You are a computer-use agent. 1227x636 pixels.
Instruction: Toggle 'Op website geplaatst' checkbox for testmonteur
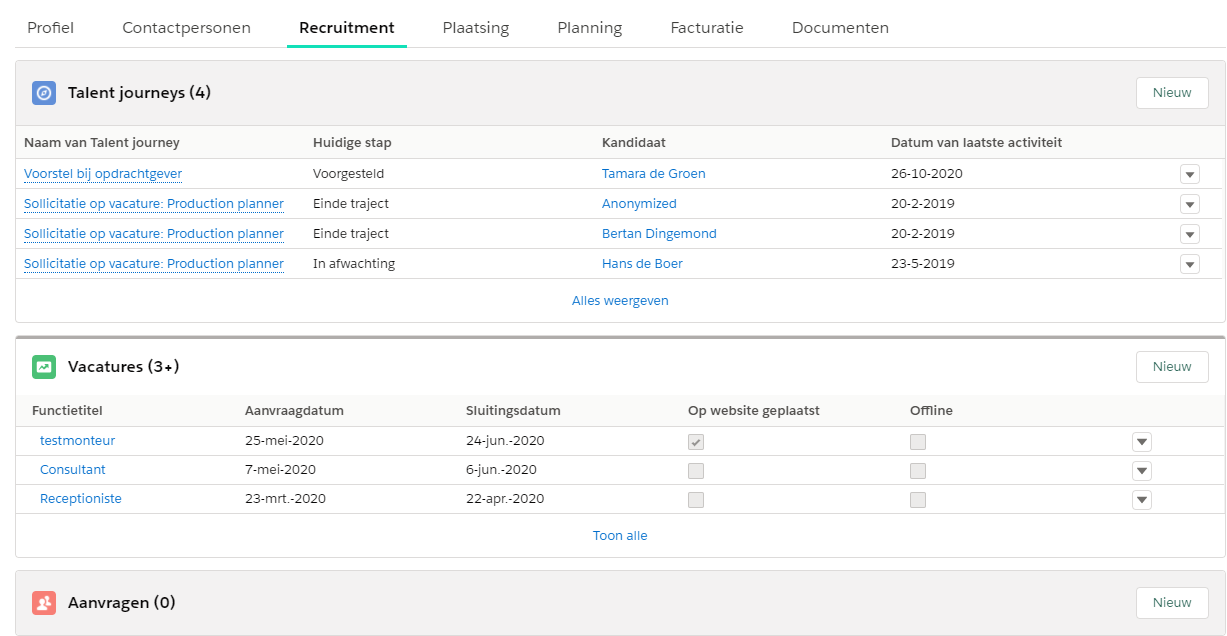pos(696,442)
